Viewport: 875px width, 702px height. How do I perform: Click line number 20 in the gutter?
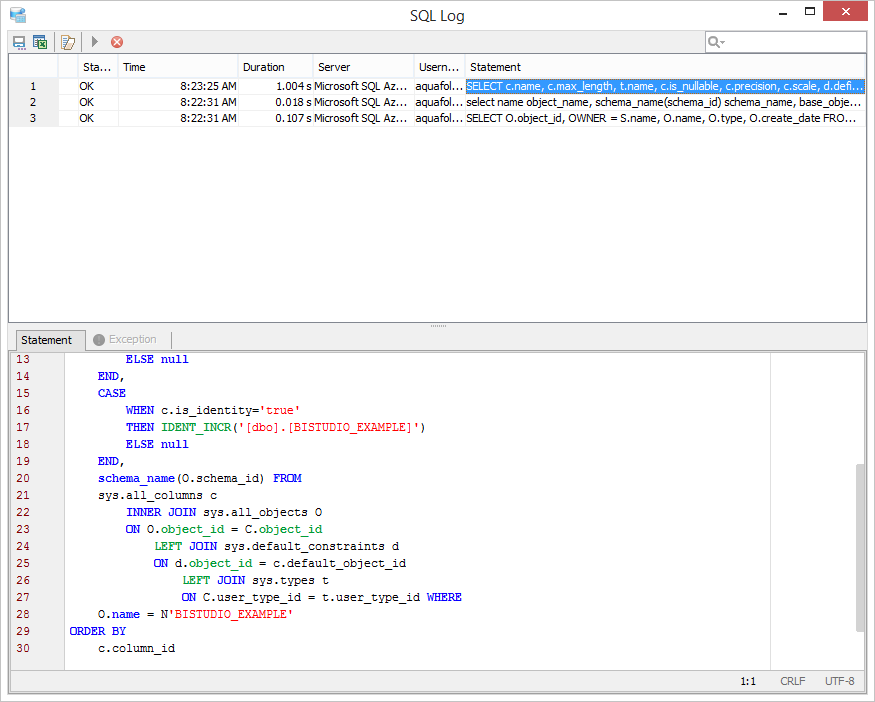23,478
